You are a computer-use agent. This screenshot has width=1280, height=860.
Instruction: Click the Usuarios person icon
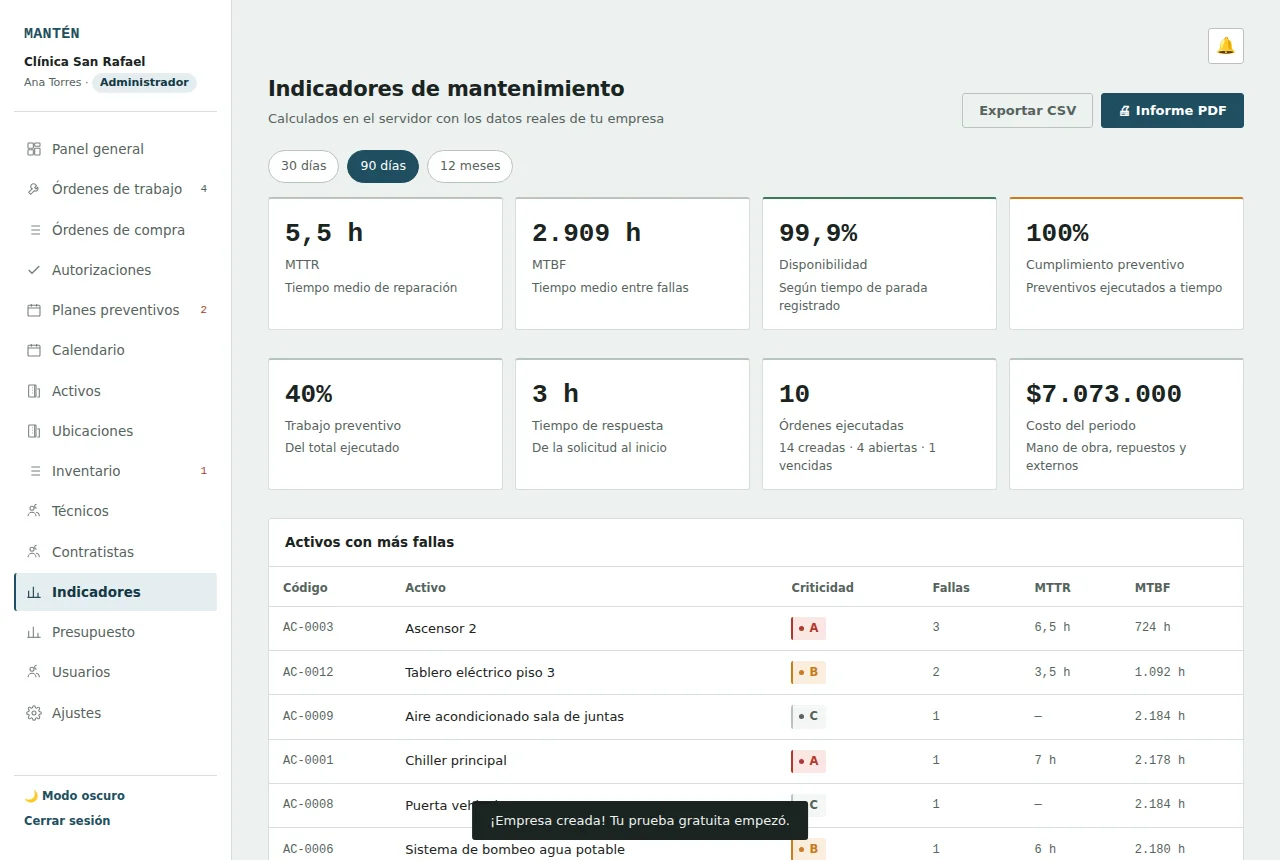[x=34, y=672]
